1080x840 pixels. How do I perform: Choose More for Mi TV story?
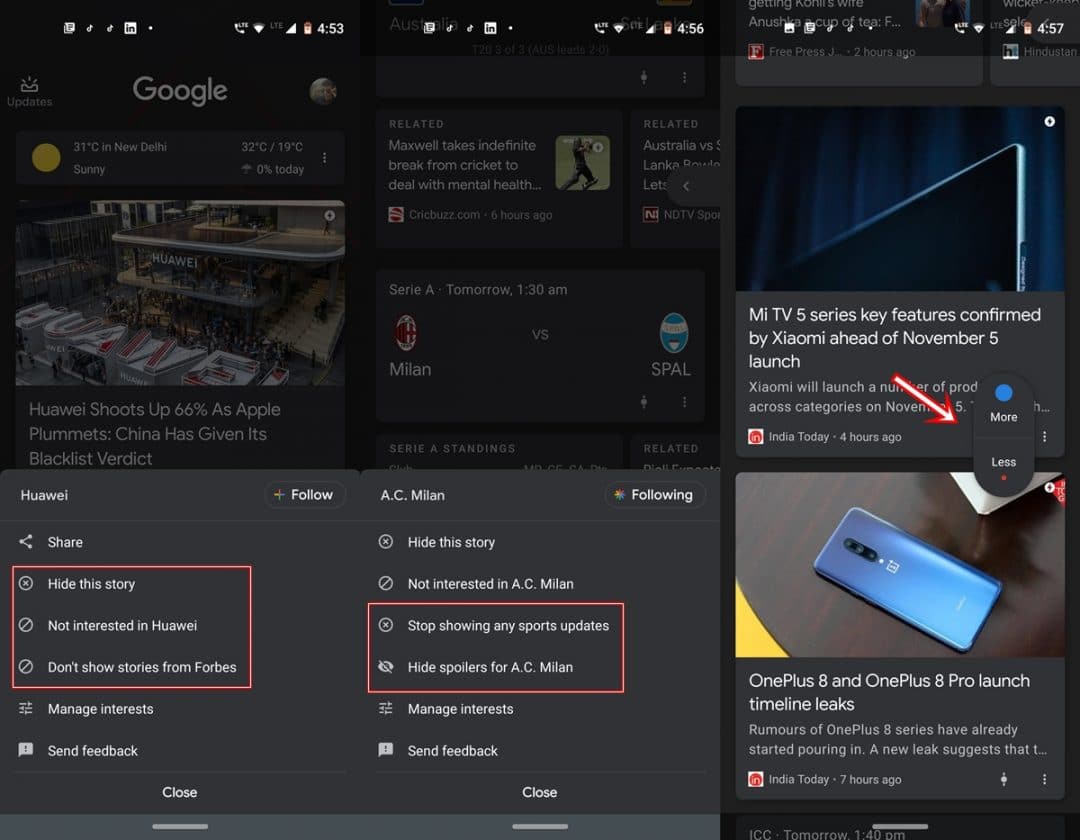pyautogui.click(x=1004, y=405)
